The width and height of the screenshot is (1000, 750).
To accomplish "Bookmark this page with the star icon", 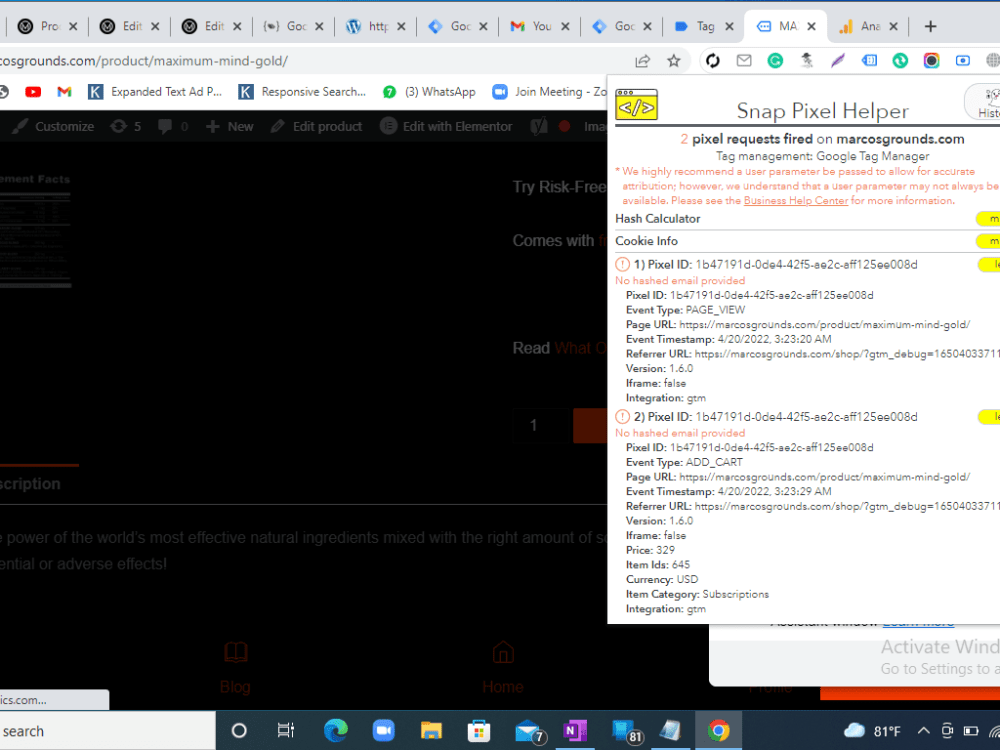I will 673,61.
